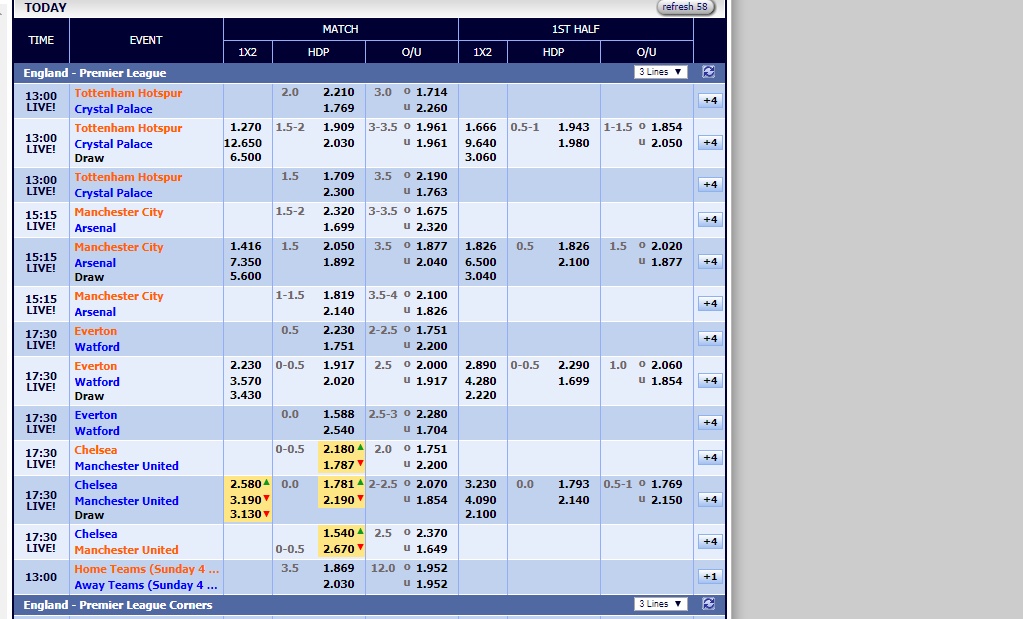Viewport: 1023px width, 619px height.
Task: Select Watford win odds 3.570
Action: (245, 382)
